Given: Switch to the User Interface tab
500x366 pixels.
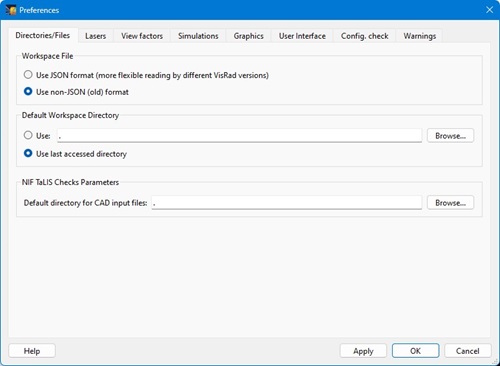Looking at the screenshot, I should click(x=302, y=36).
